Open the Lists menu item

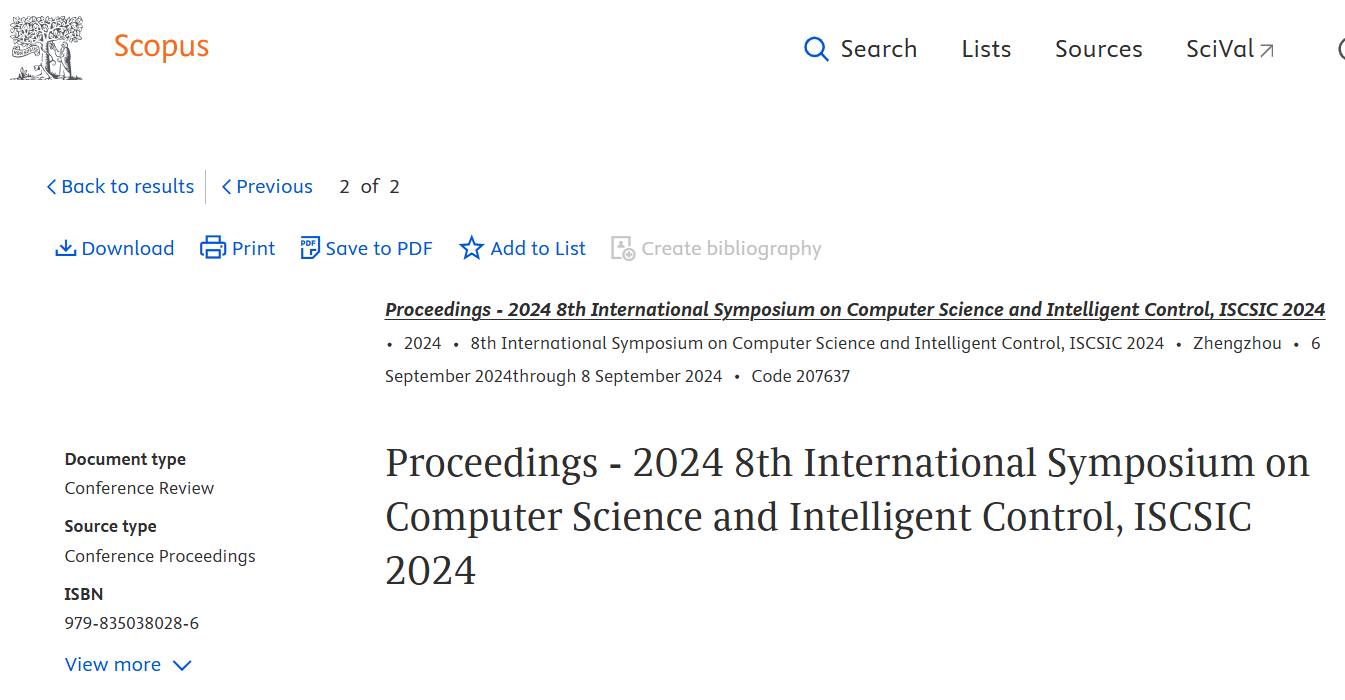[986, 49]
